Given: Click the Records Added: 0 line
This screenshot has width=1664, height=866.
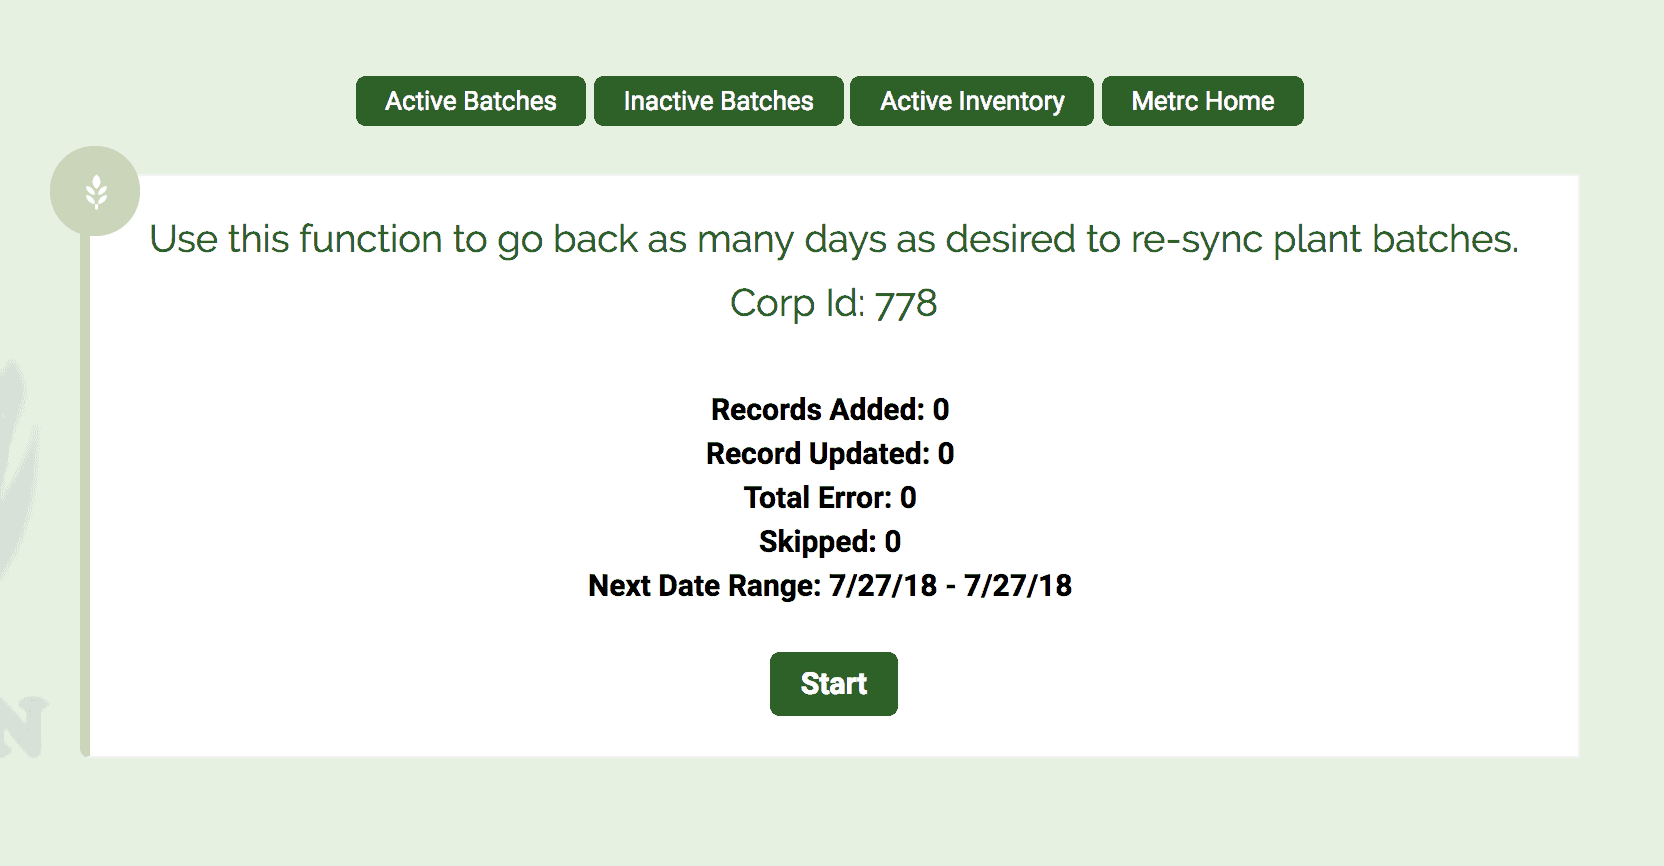Looking at the screenshot, I should coord(830,410).
